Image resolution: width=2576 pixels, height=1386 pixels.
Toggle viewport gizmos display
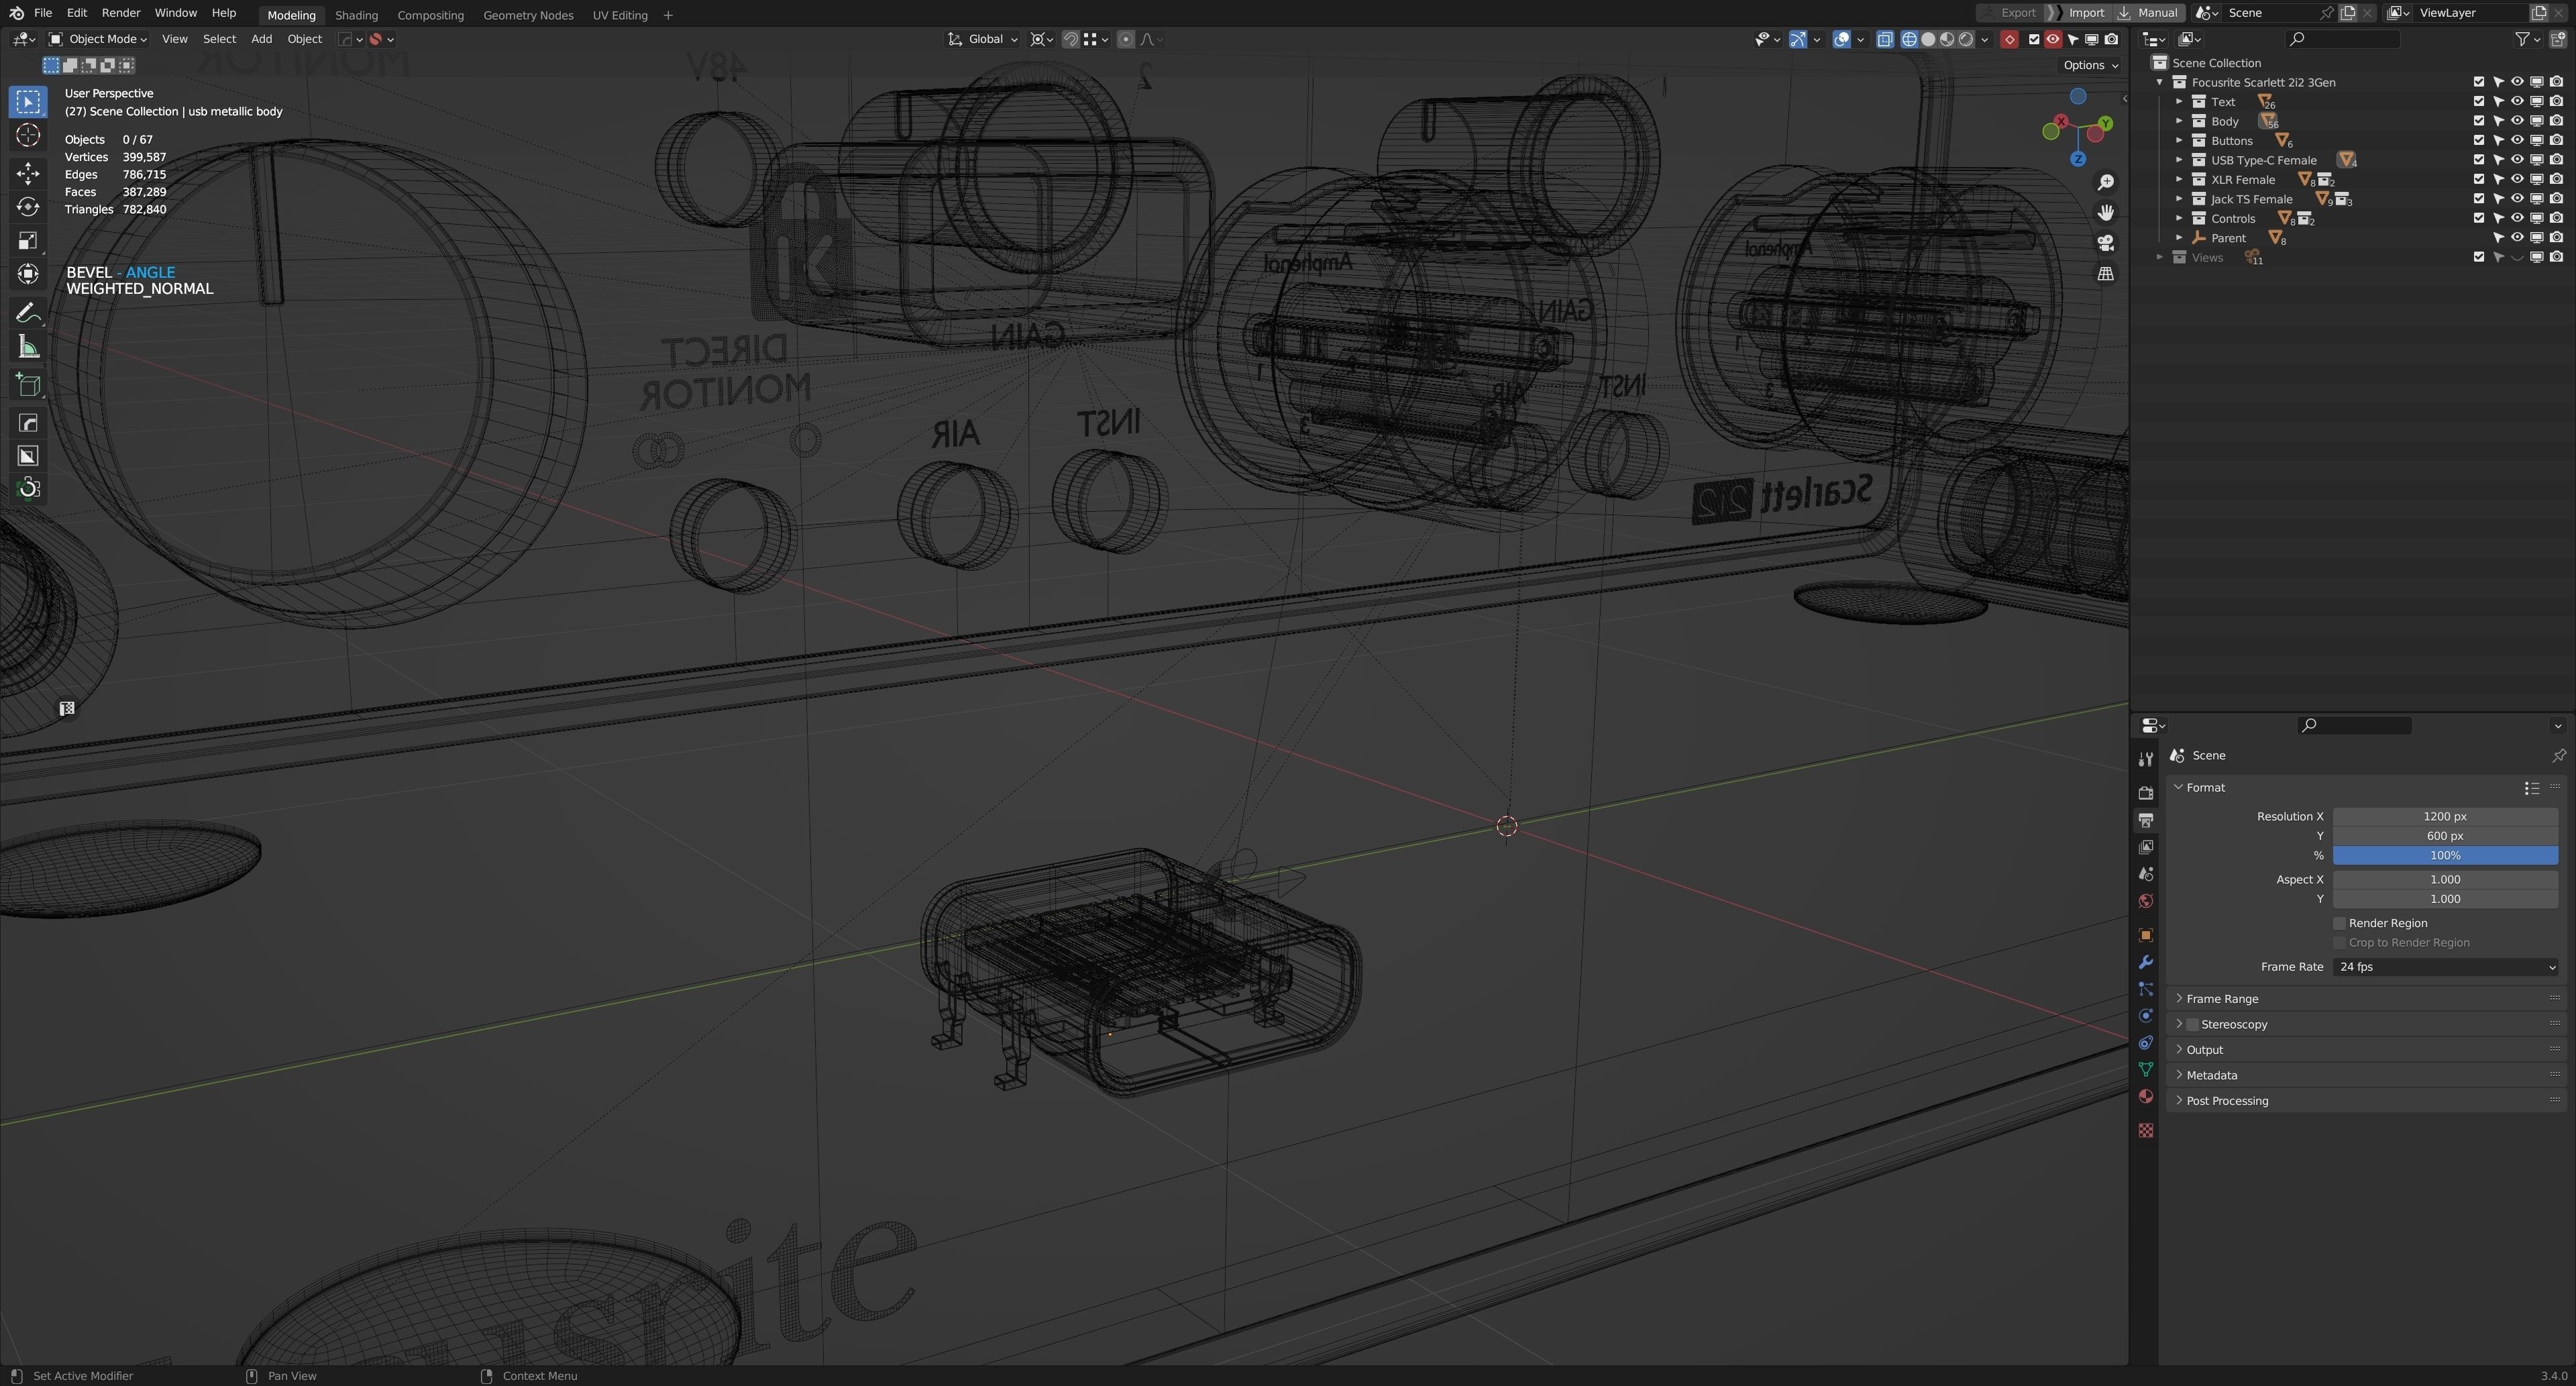coord(1797,39)
